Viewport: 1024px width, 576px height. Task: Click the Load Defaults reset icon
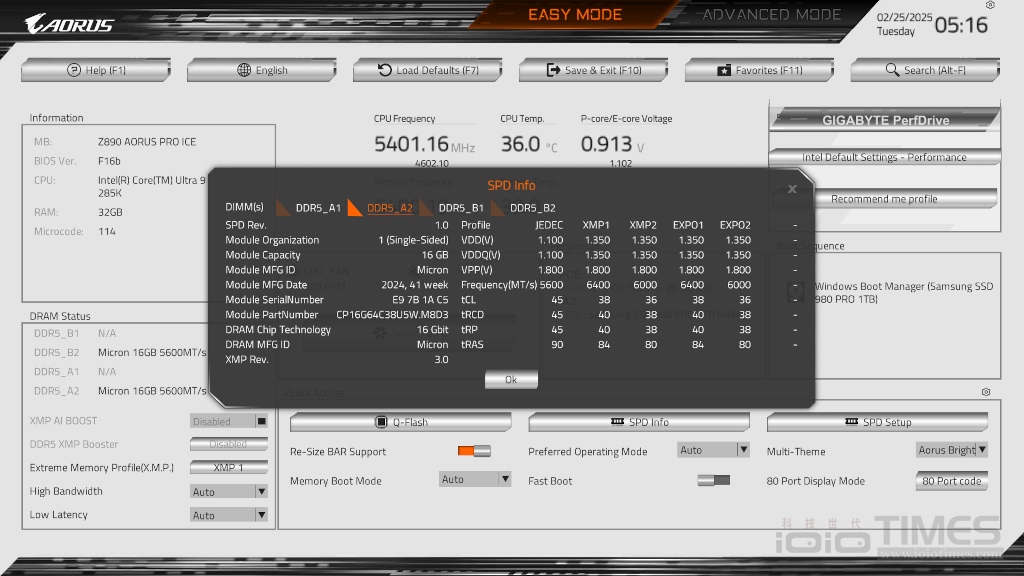385,70
